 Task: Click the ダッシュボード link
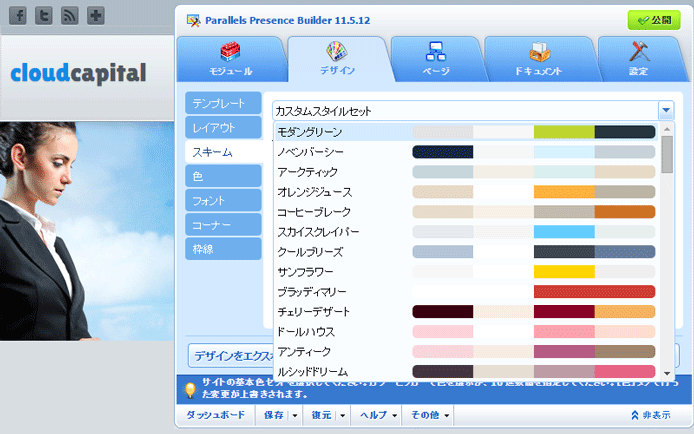tap(215, 414)
